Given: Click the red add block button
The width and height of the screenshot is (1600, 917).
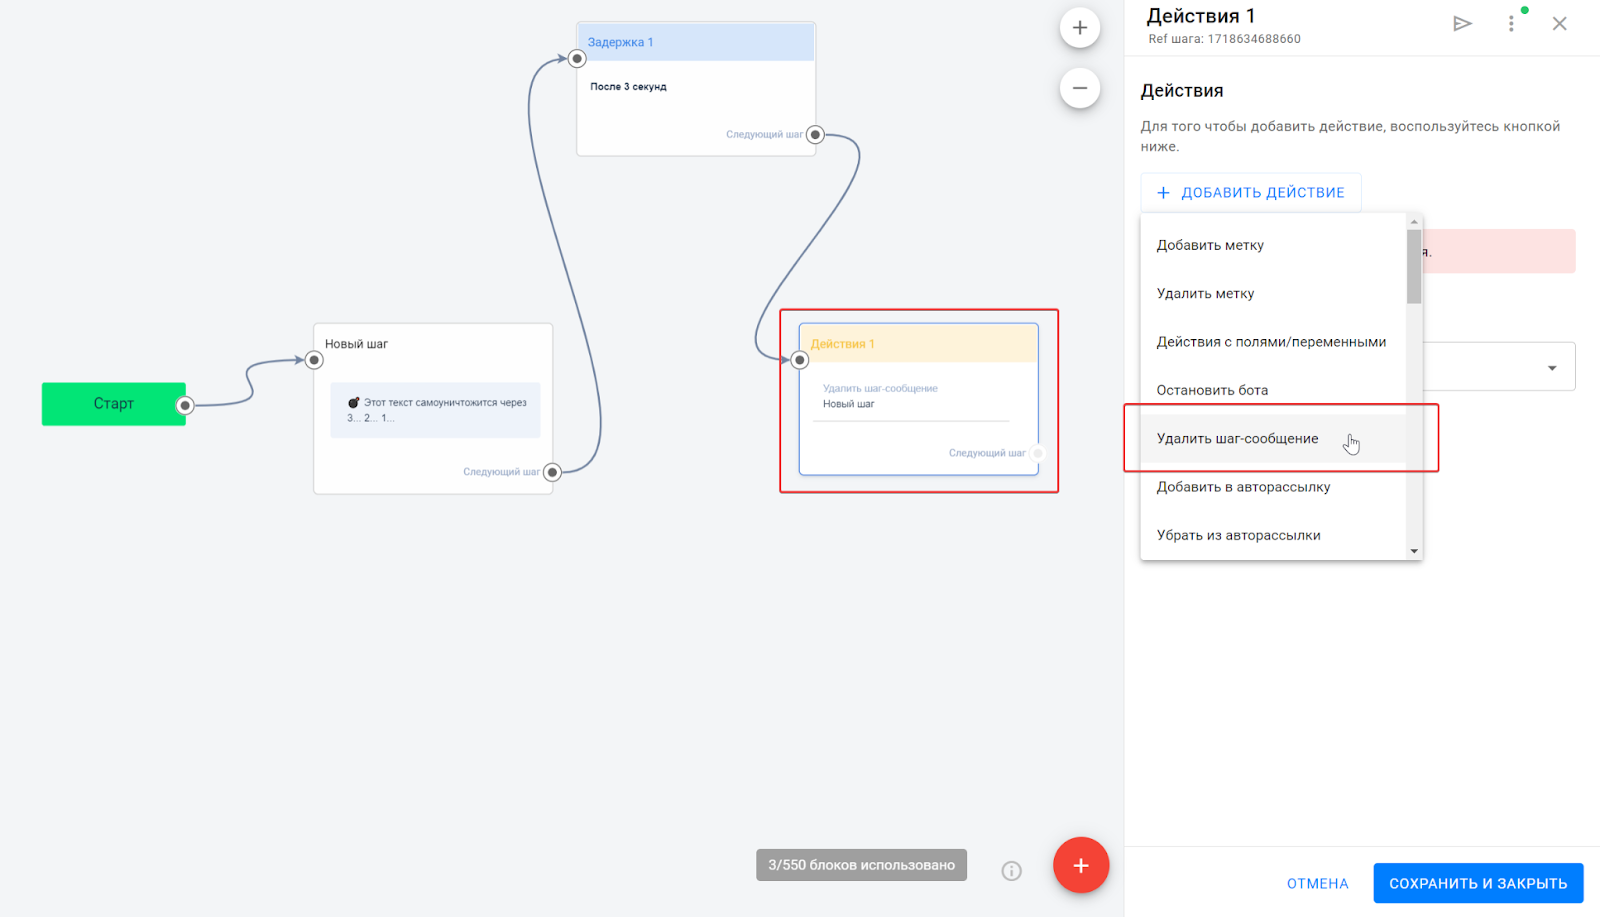Looking at the screenshot, I should [x=1080, y=865].
